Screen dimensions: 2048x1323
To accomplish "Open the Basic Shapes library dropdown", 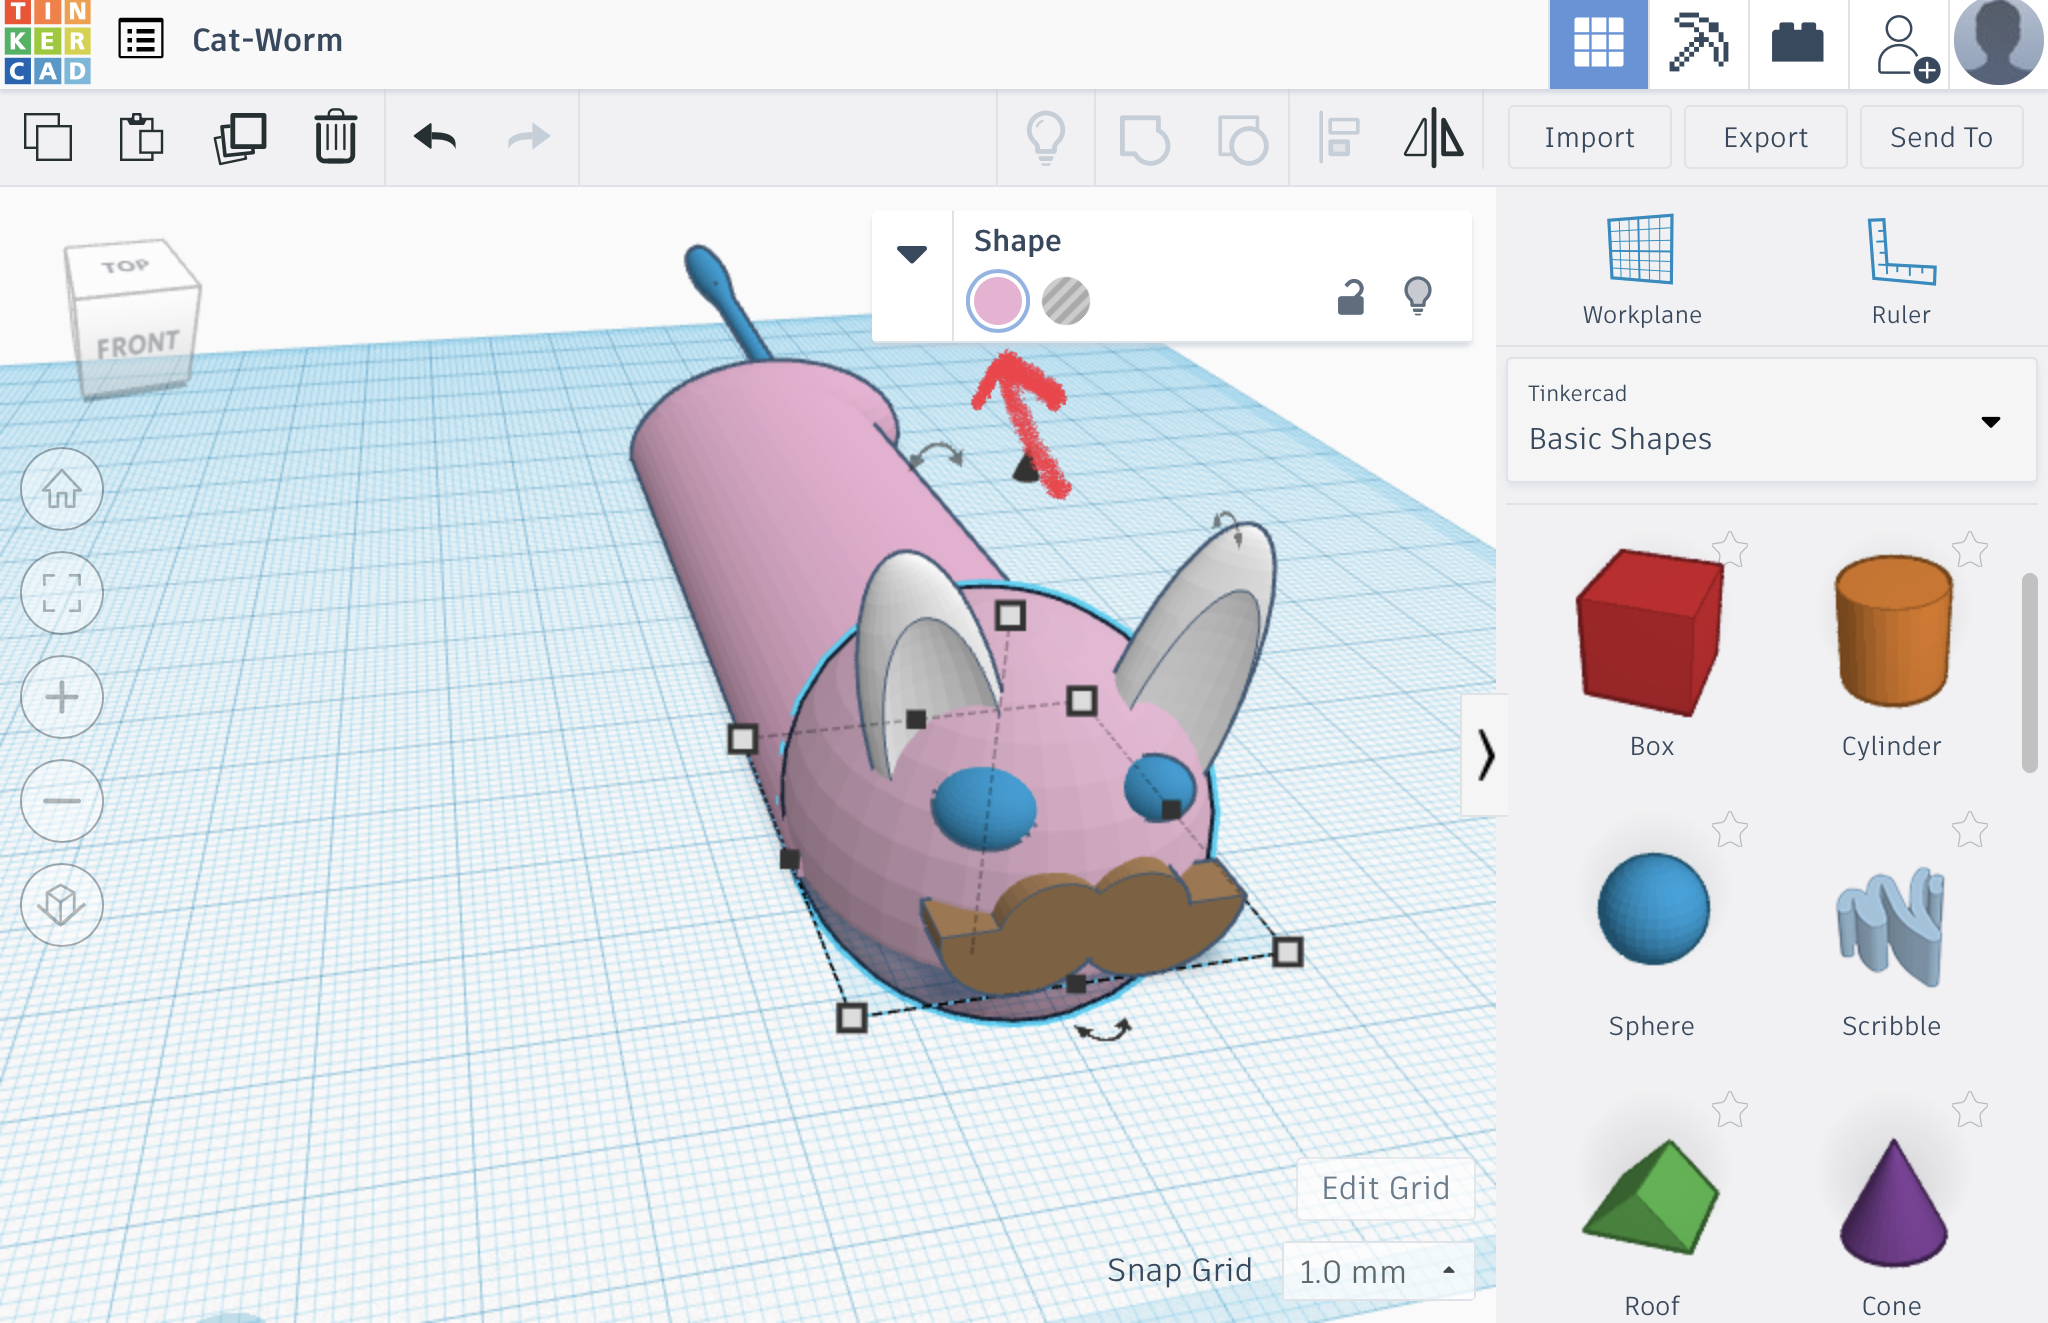I will (1771, 421).
